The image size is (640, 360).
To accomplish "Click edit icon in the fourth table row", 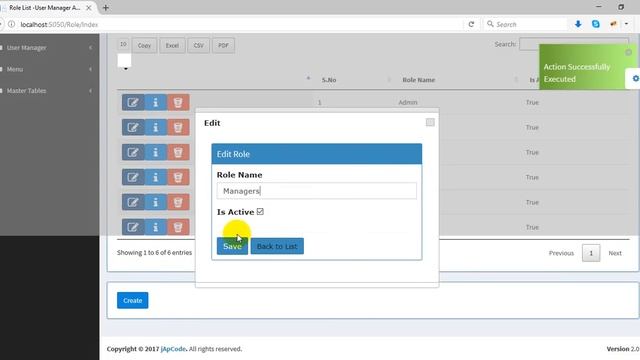I will [x=133, y=177].
